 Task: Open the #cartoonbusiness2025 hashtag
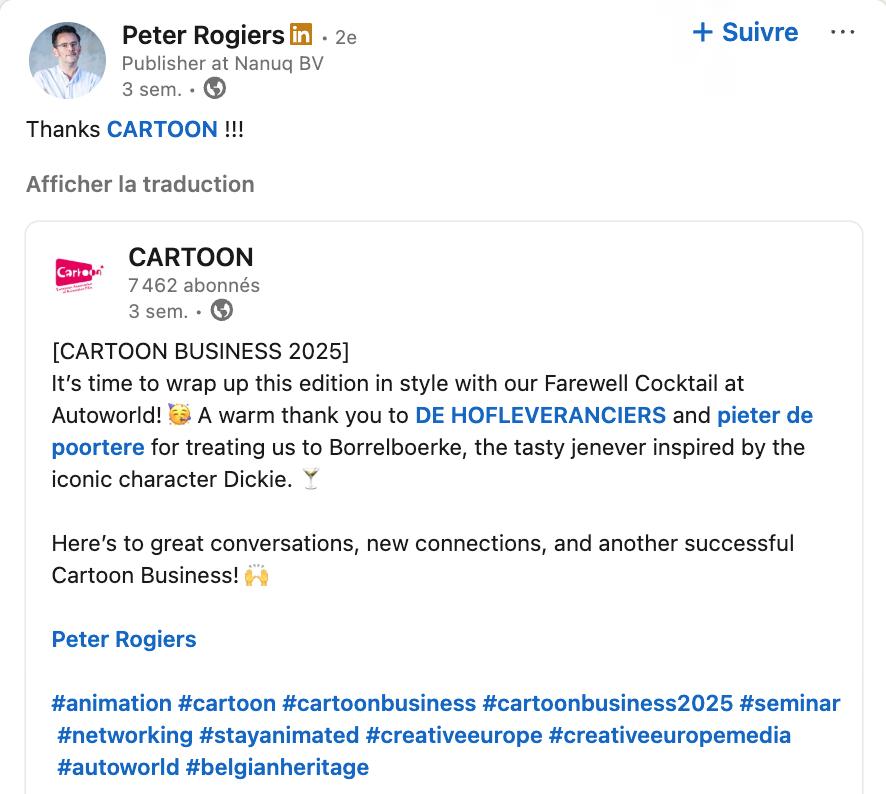(607, 703)
